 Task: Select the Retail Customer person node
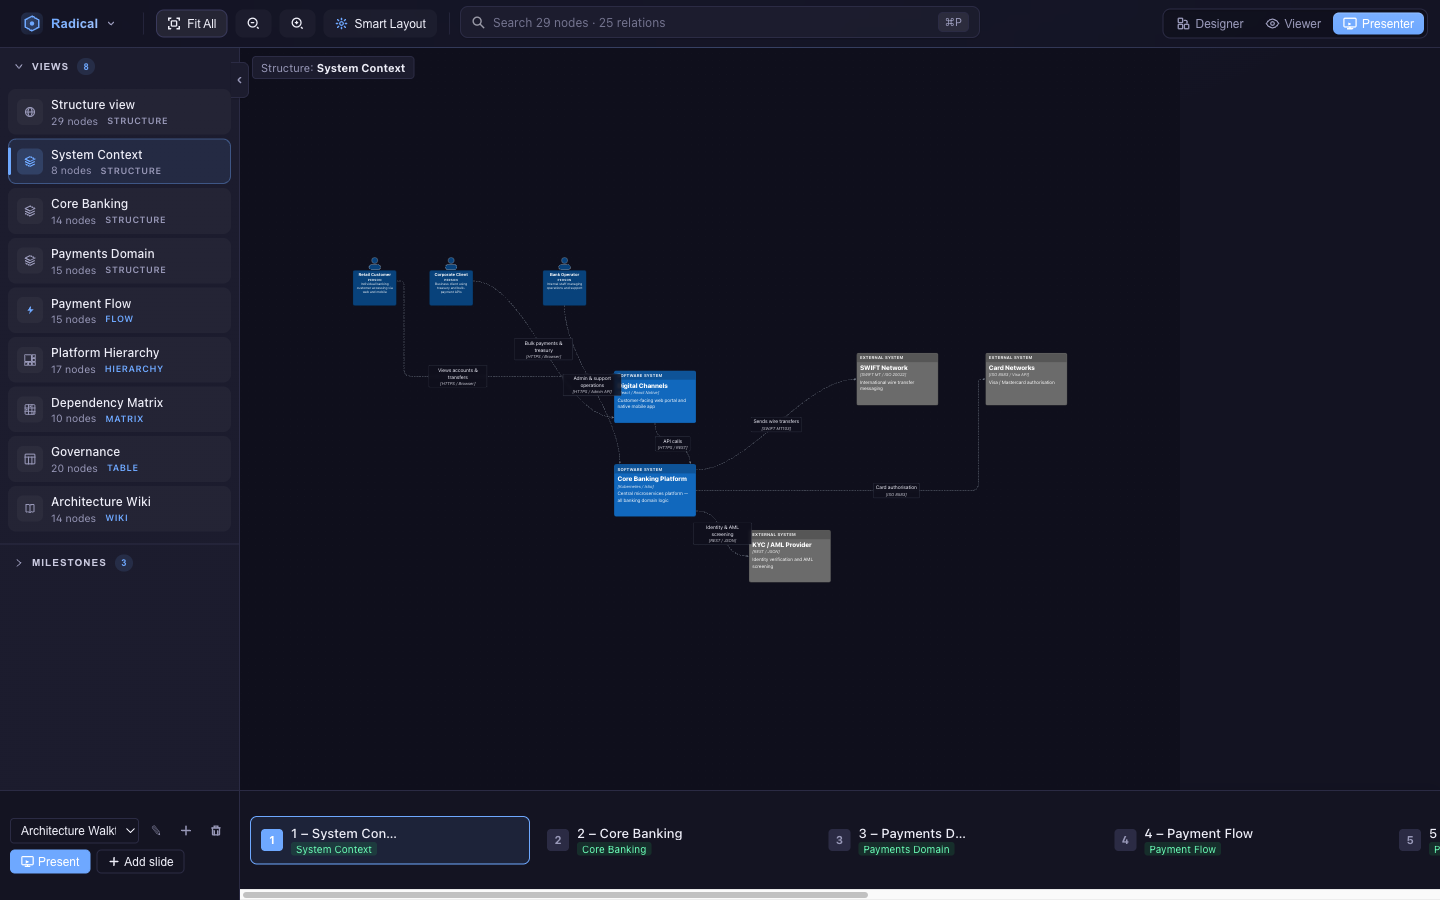(375, 282)
